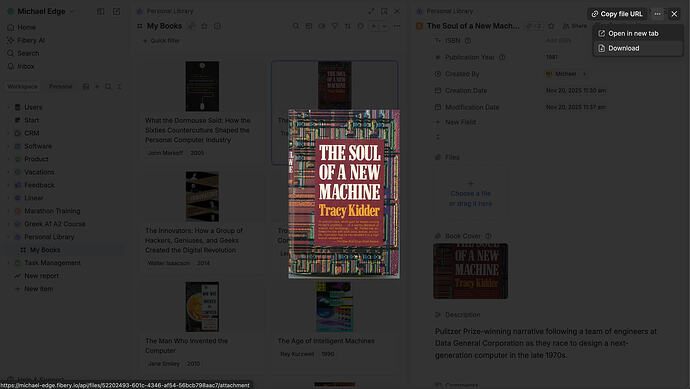The width and height of the screenshot is (690, 389).
Task: Go to Home in the sidebar
Action: coord(21,27)
